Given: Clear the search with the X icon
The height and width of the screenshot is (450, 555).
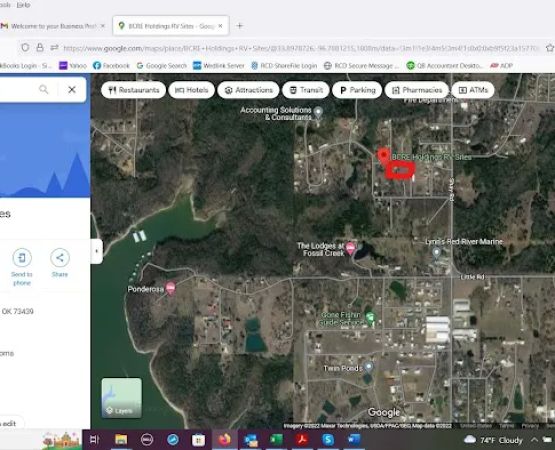Looking at the screenshot, I should click(72, 90).
